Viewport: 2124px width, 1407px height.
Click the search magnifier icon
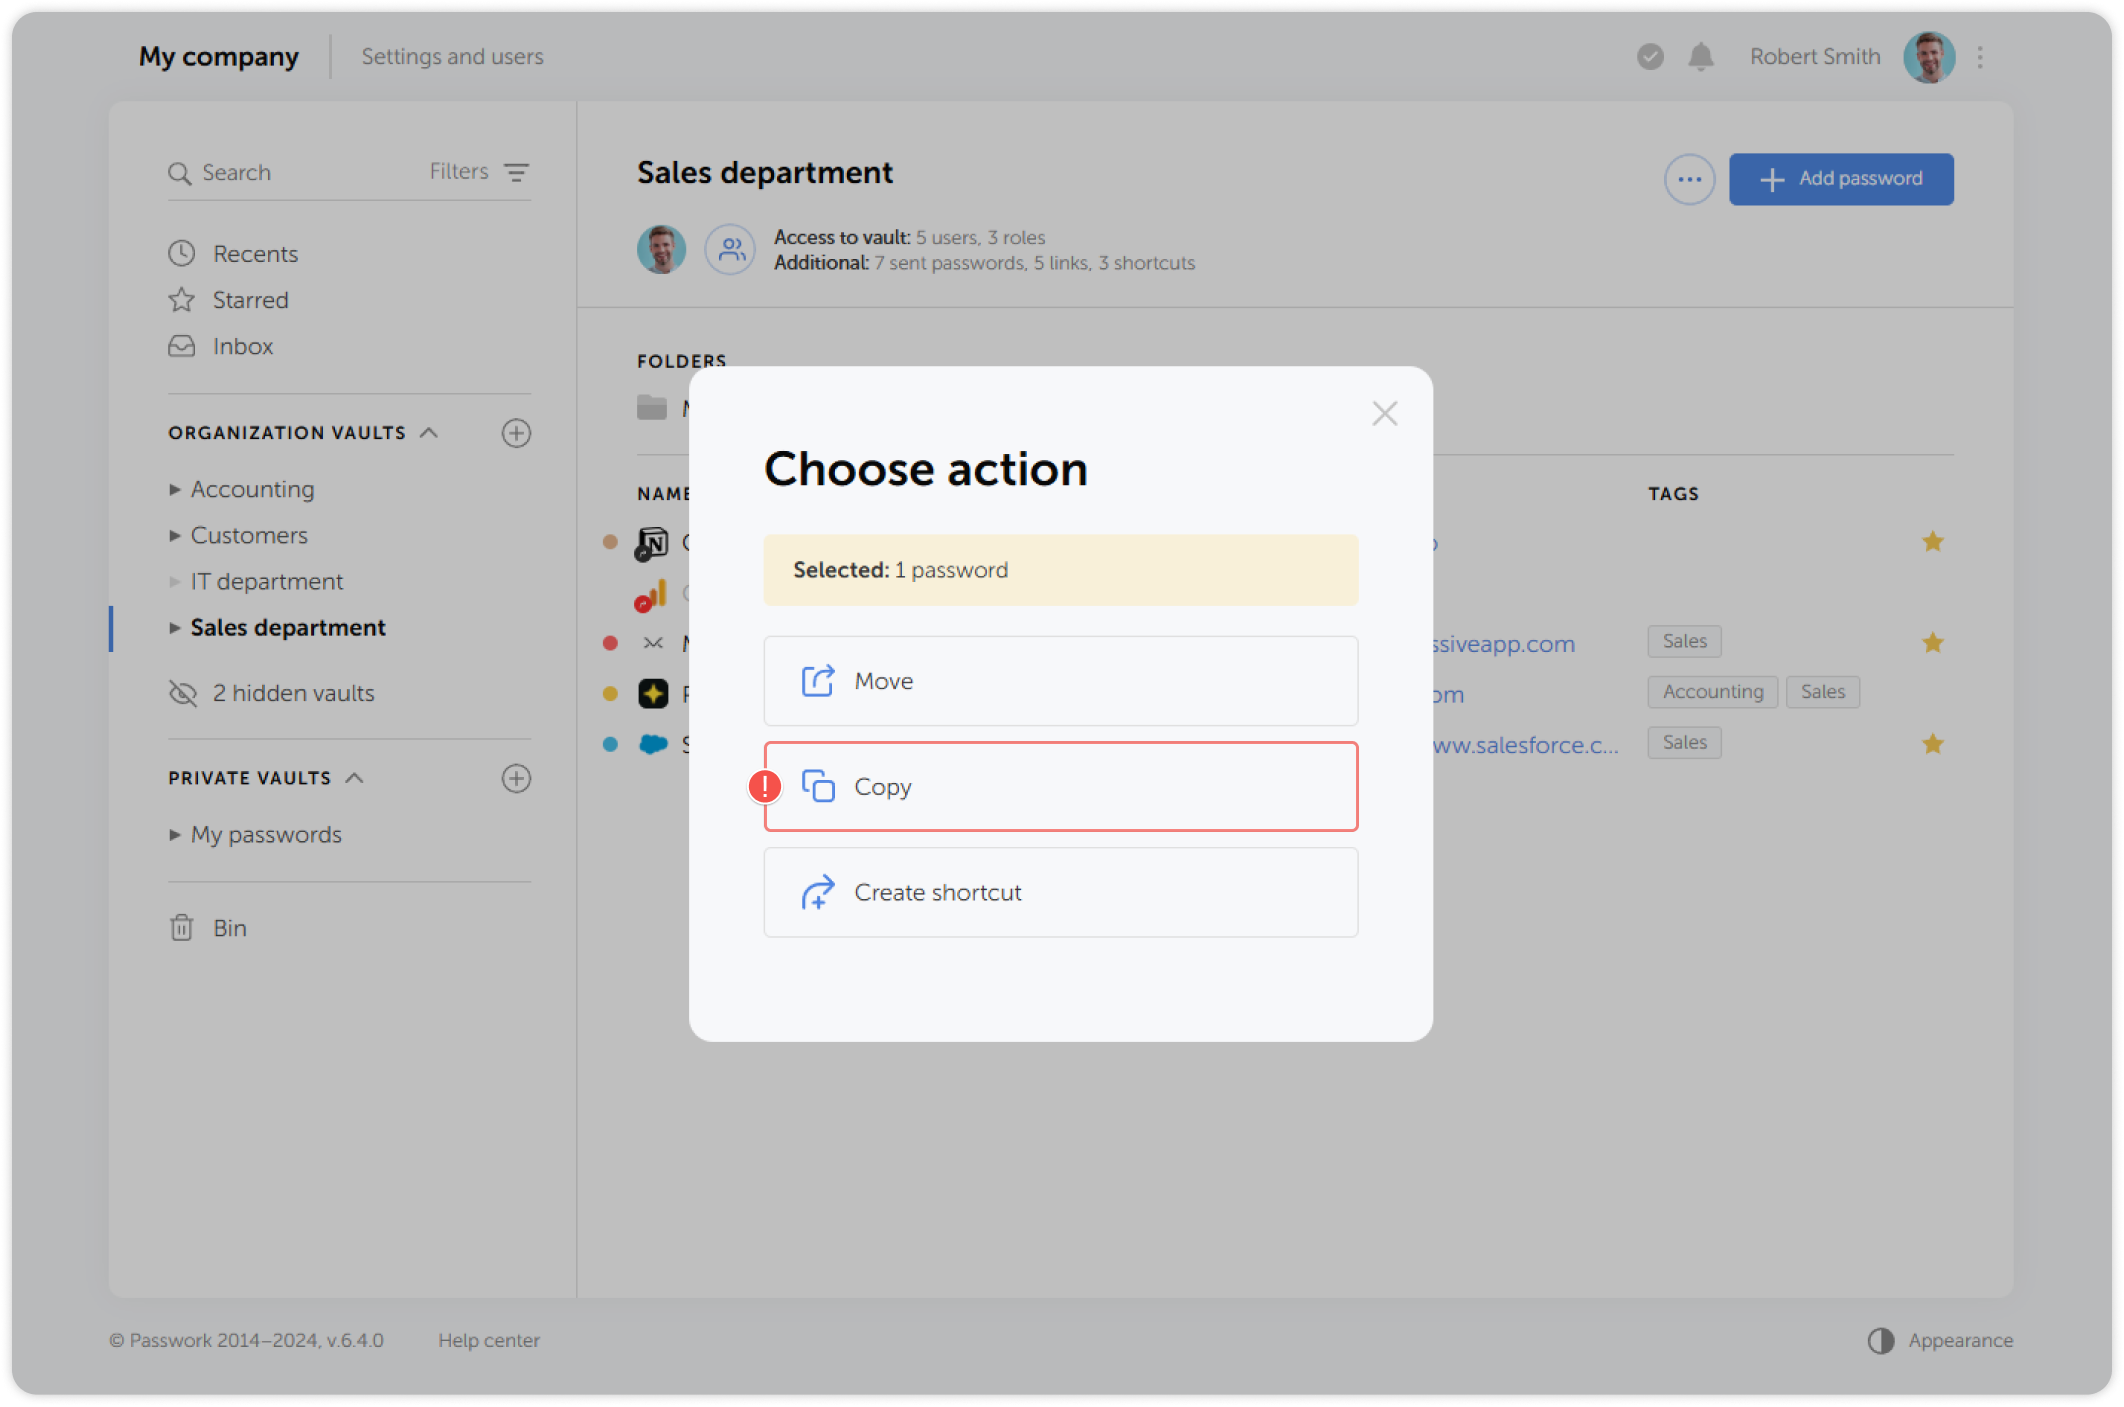[x=181, y=172]
